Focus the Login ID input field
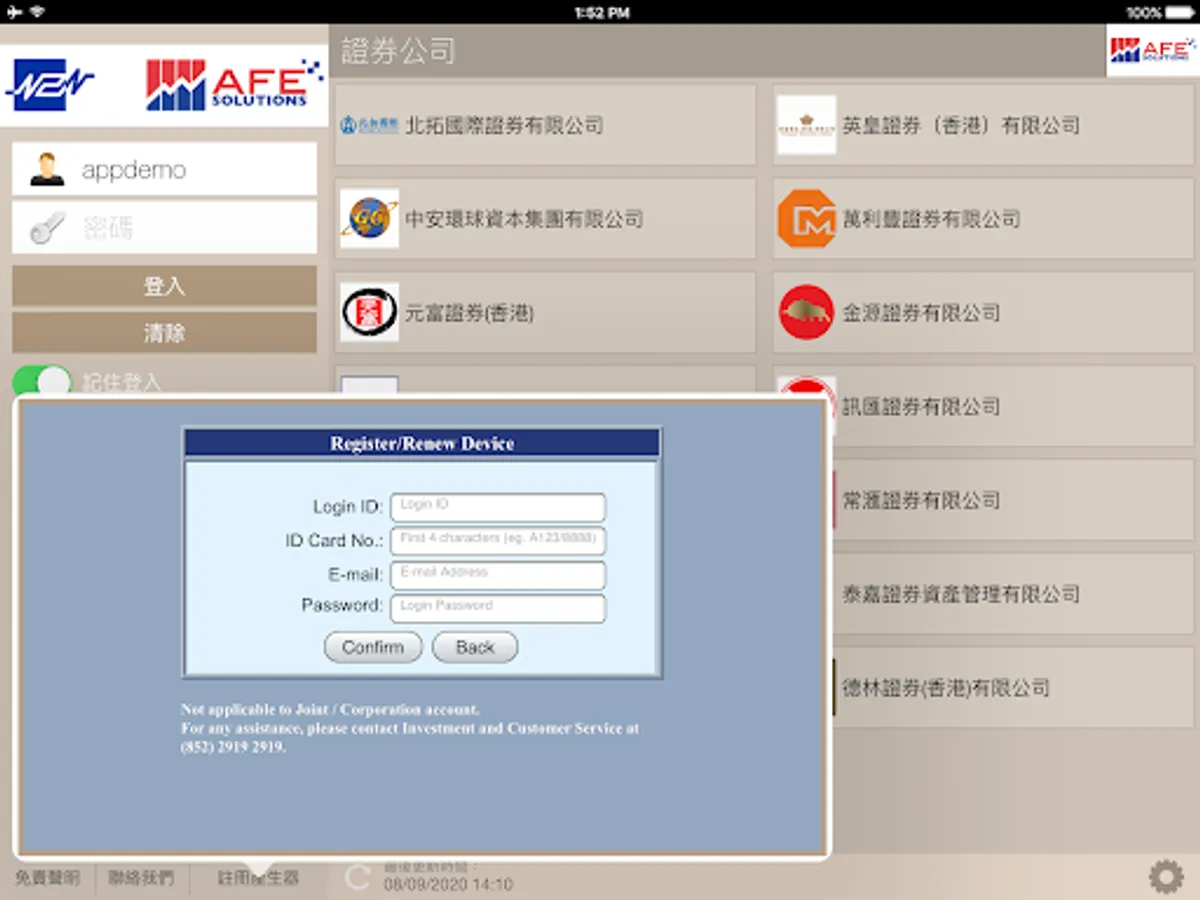 coord(498,507)
